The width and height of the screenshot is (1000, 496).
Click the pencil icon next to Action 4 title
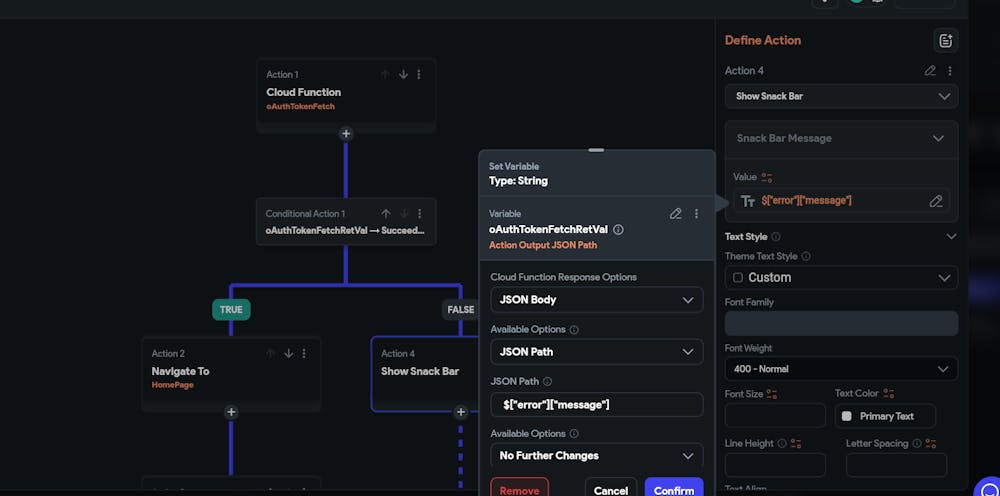931,71
